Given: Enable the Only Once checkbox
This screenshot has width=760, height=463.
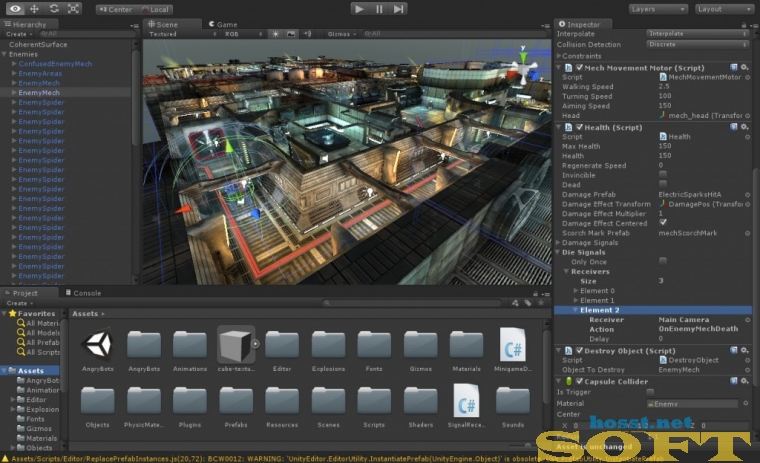Looking at the screenshot, I should click(x=663, y=261).
